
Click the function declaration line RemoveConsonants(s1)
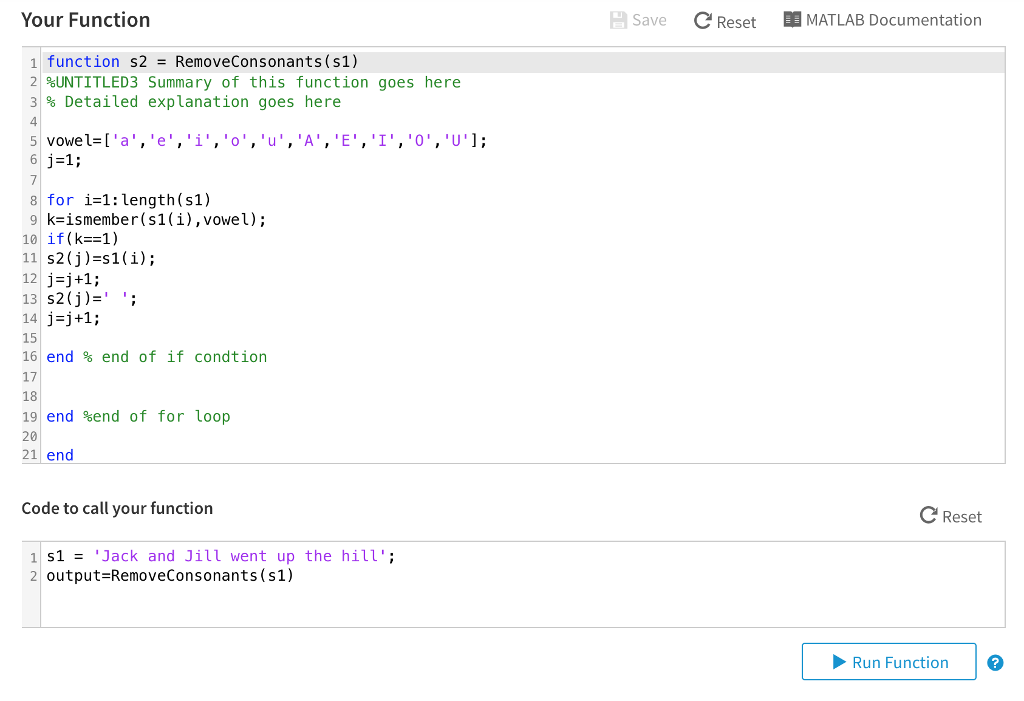pos(202,61)
